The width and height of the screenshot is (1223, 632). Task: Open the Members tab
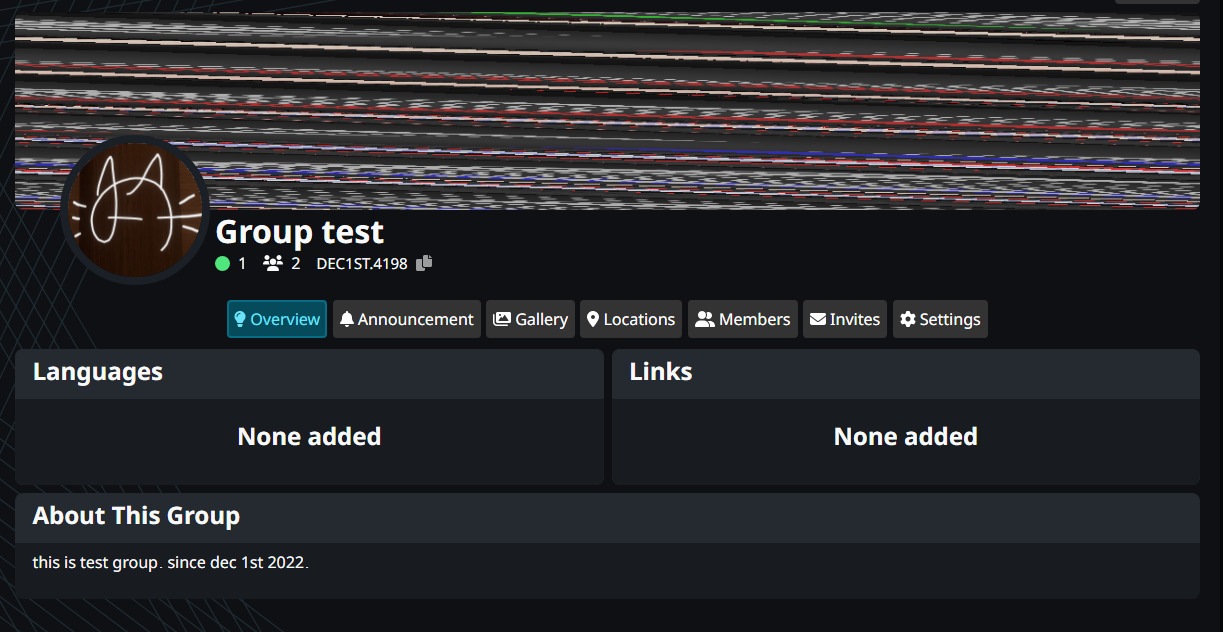point(743,320)
